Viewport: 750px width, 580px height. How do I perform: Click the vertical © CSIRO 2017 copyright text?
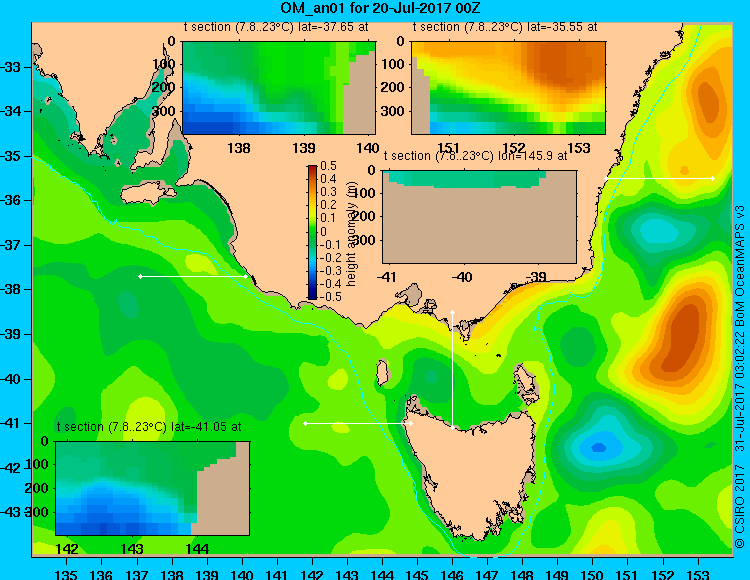[739, 507]
